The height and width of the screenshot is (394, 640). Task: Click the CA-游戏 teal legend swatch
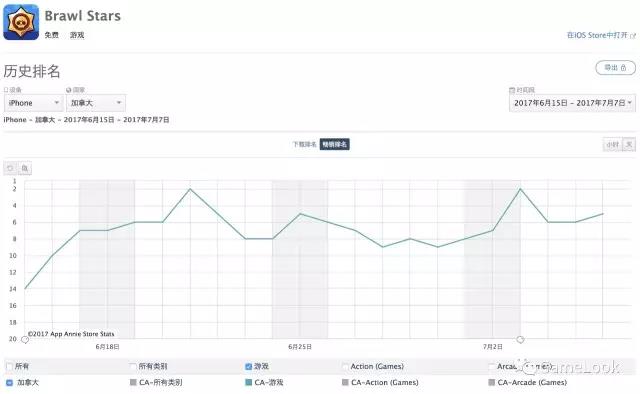coord(248,383)
